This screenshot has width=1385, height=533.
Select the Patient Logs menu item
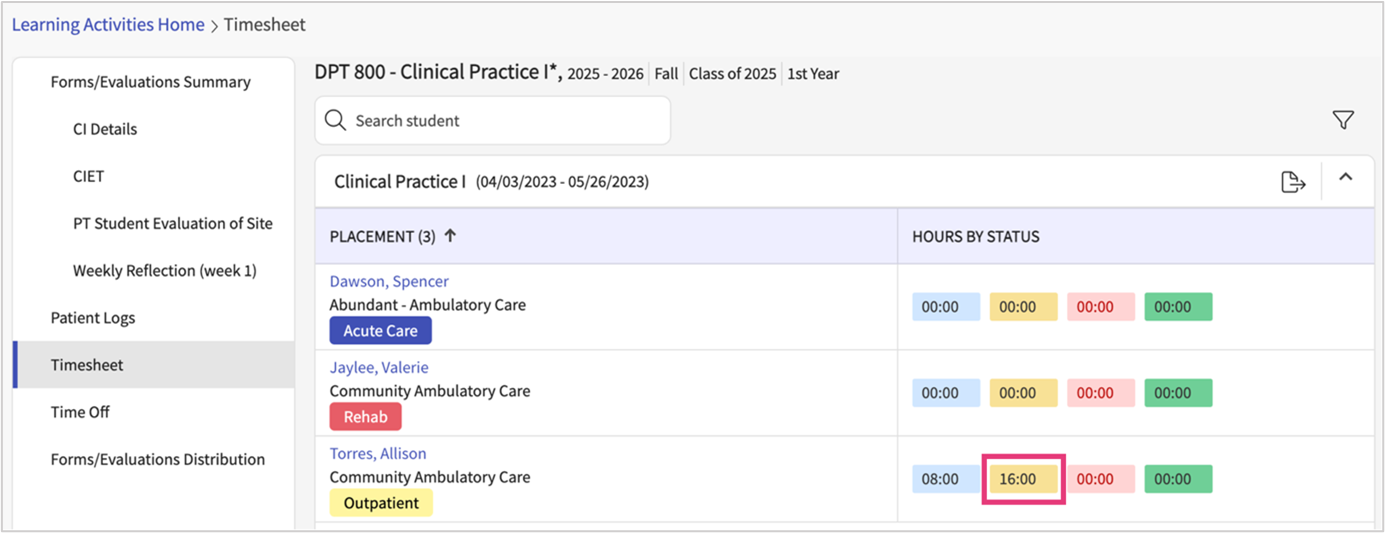point(93,318)
